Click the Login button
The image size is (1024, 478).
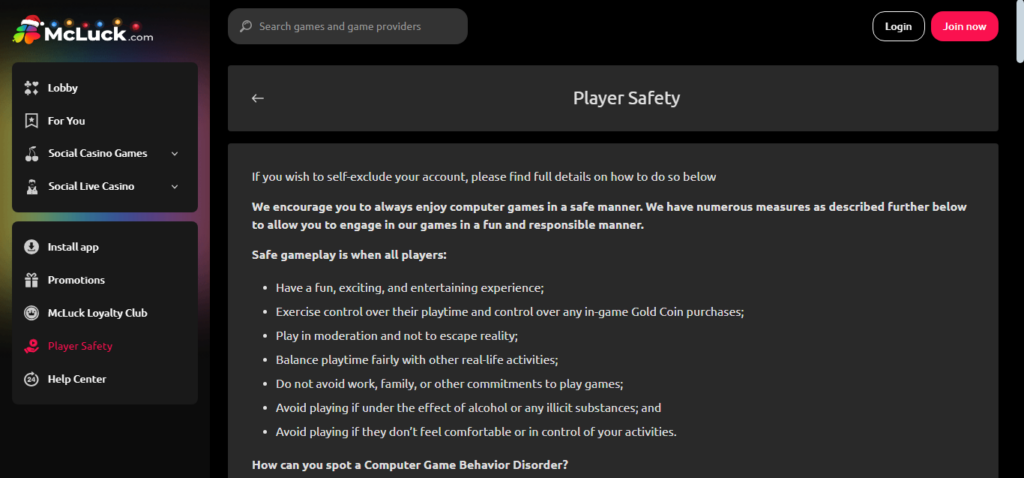click(898, 26)
